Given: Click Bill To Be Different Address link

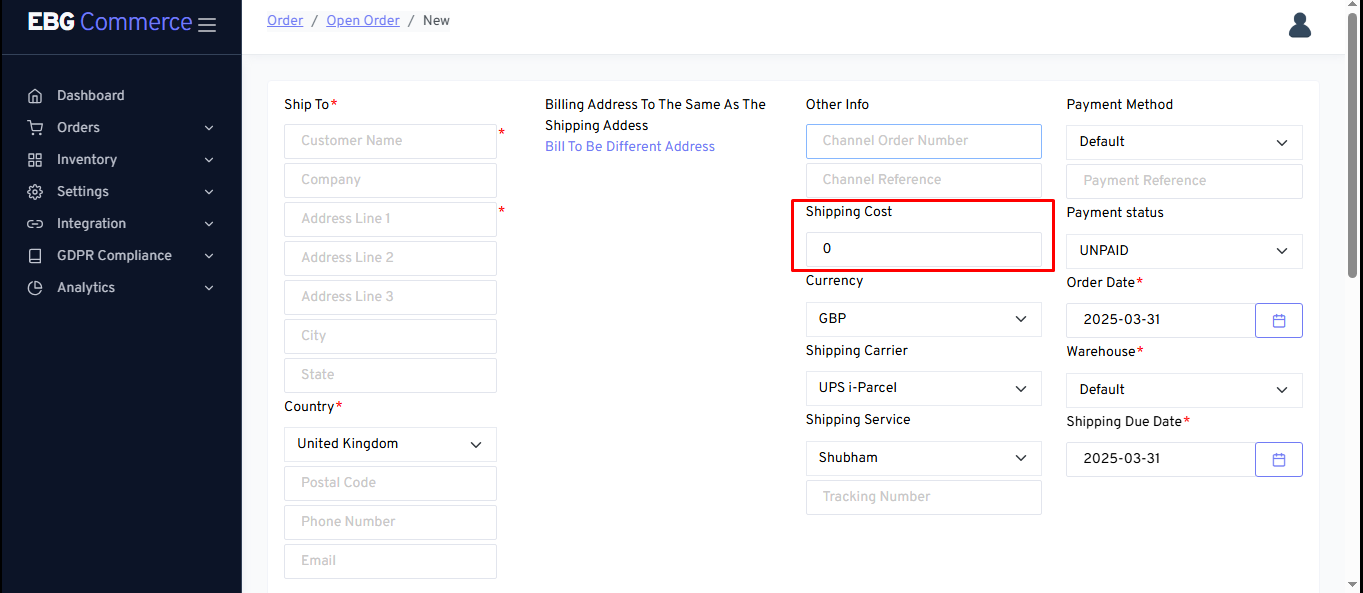Looking at the screenshot, I should [x=630, y=147].
